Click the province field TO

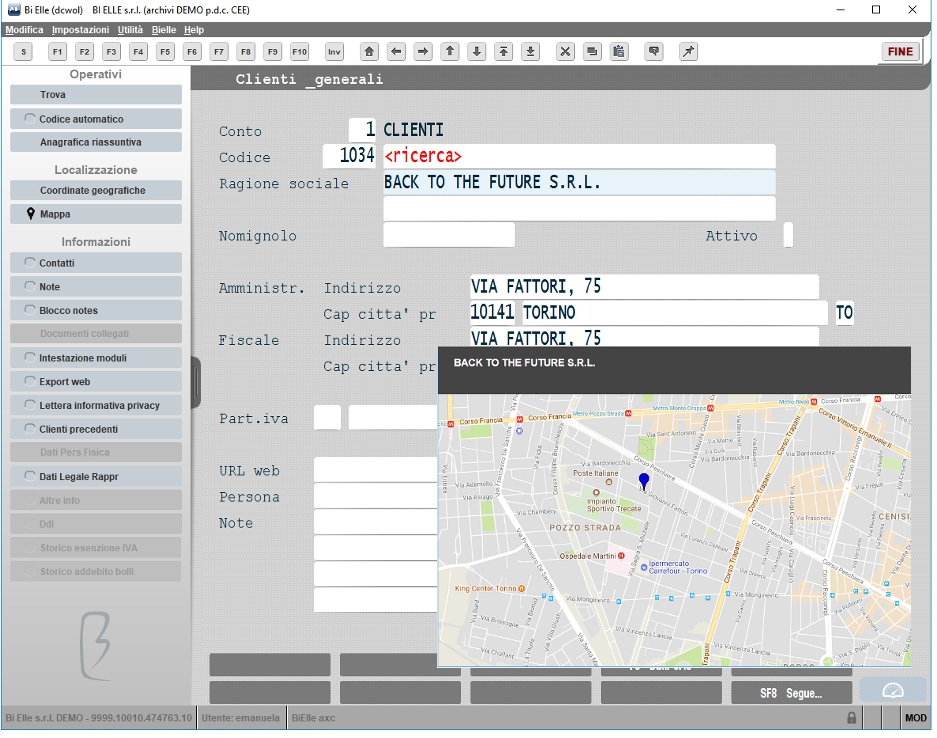click(844, 313)
